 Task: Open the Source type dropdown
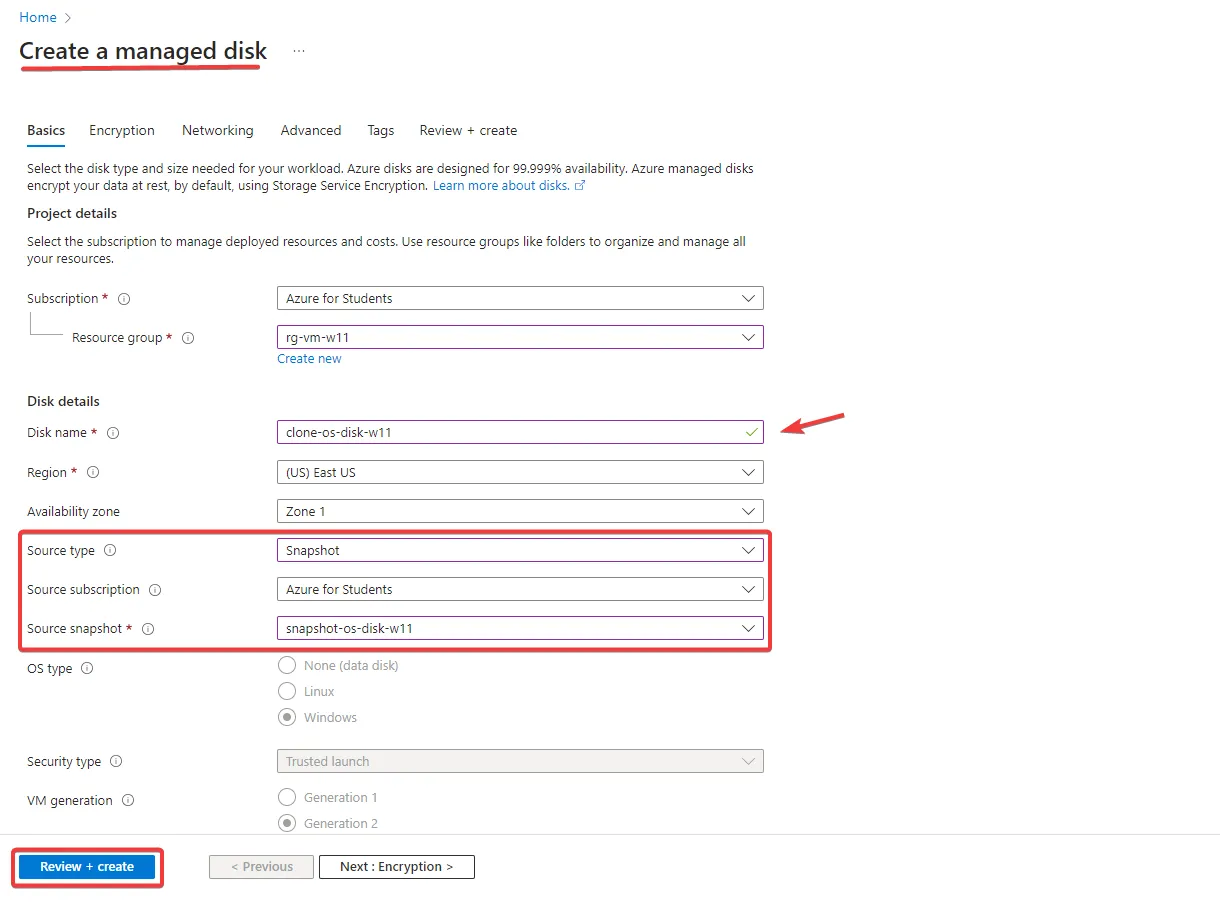(x=520, y=550)
